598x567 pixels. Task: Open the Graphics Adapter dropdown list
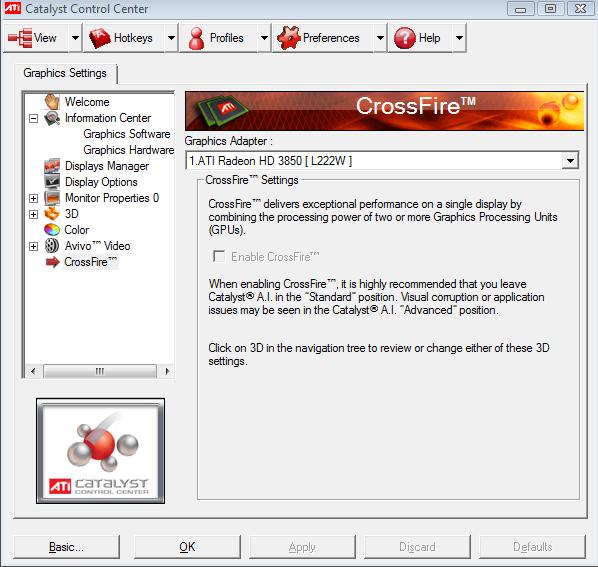point(570,161)
